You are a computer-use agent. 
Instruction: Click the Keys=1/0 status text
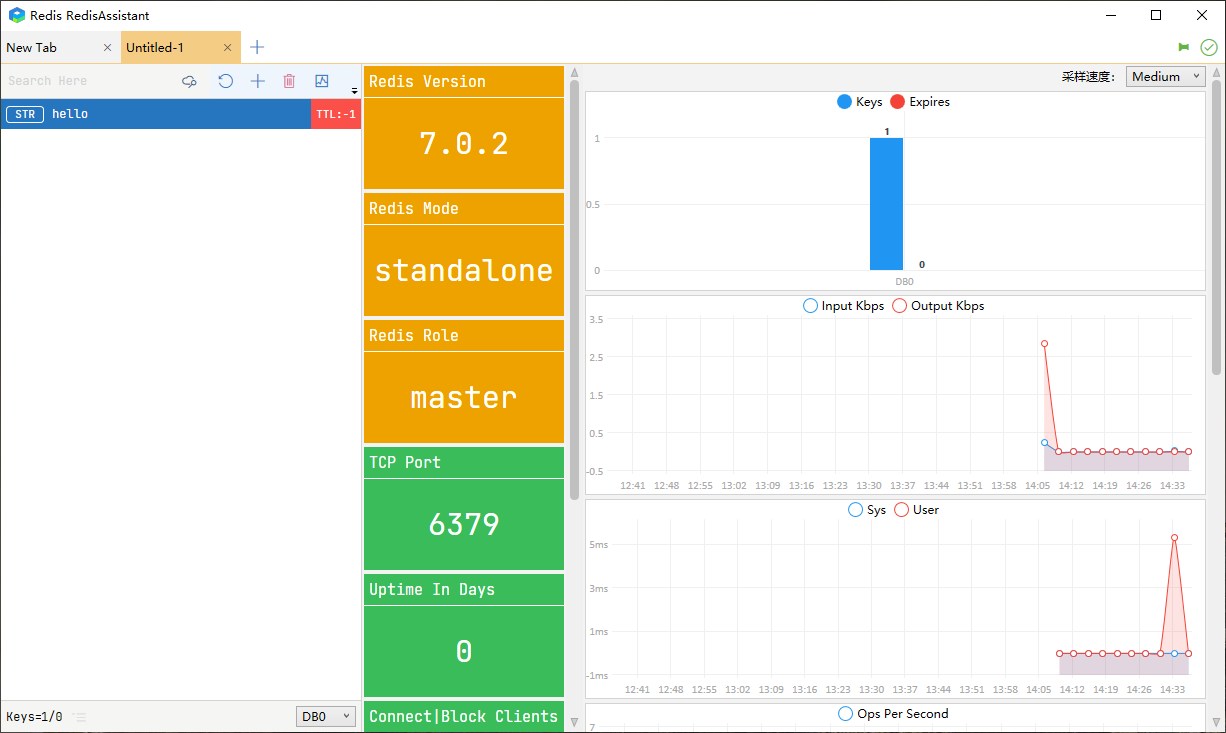pyautogui.click(x=34, y=717)
